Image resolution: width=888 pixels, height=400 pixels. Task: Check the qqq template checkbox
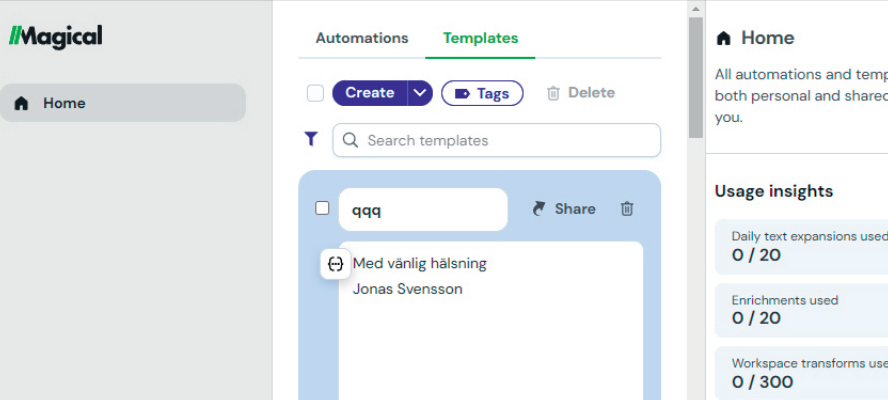tap(322, 208)
